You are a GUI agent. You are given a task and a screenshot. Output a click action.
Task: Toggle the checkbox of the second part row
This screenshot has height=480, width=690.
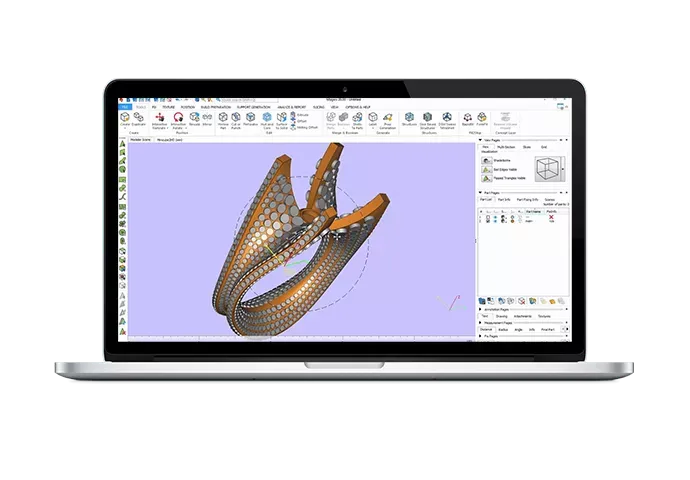[488, 221]
